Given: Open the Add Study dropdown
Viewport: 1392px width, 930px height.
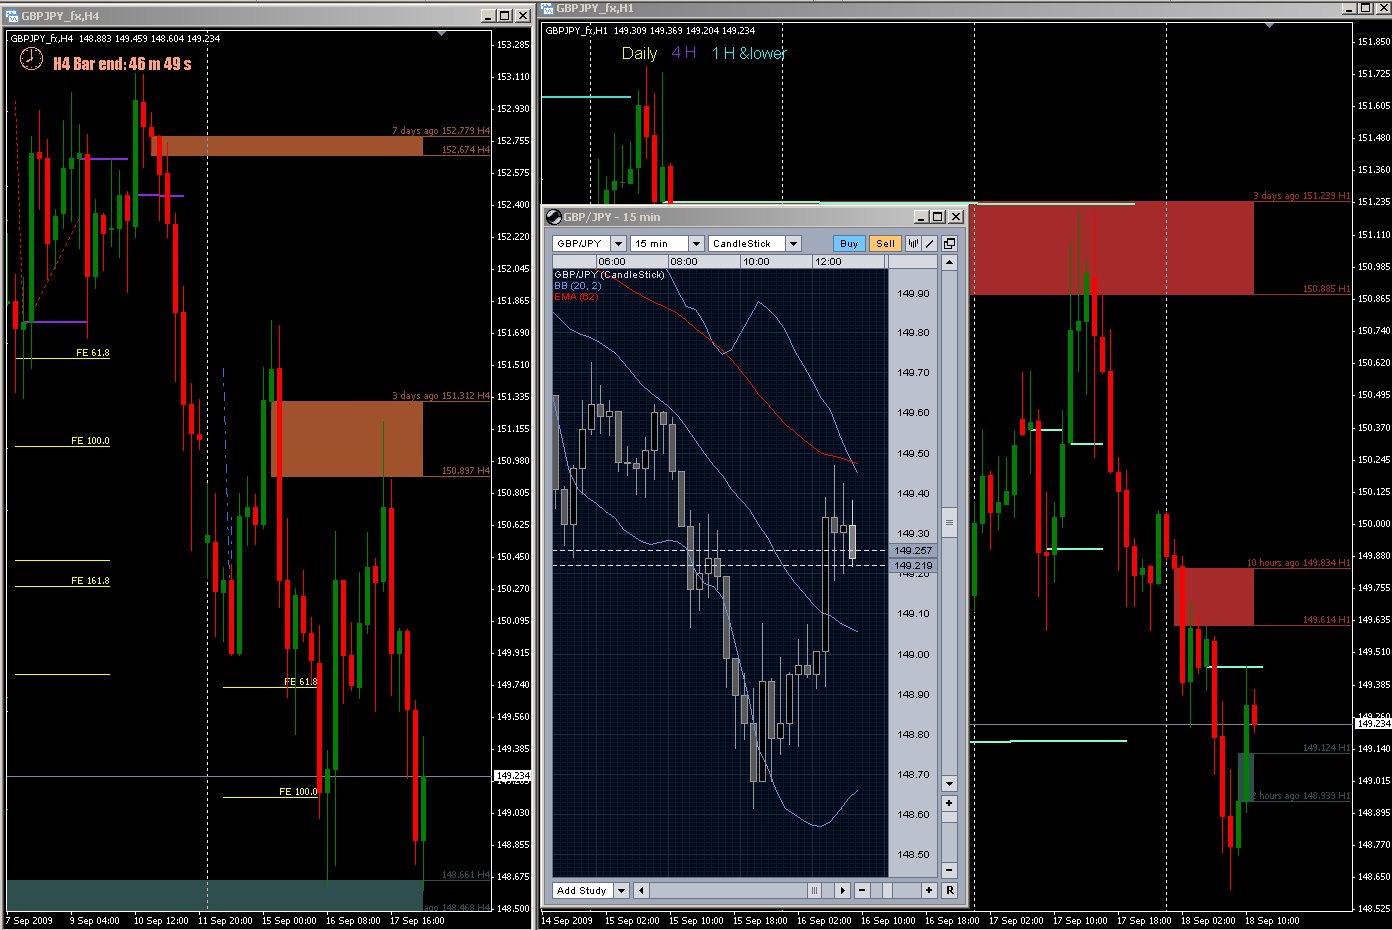Looking at the screenshot, I should [x=621, y=890].
